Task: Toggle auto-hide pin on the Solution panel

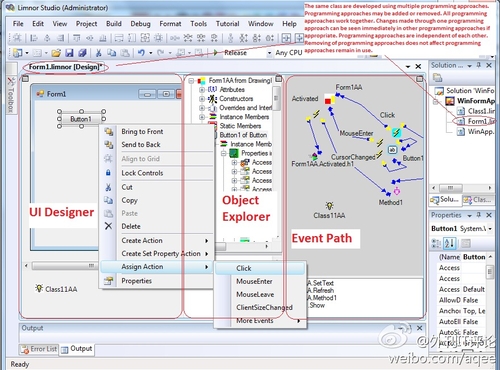Action: [479, 65]
